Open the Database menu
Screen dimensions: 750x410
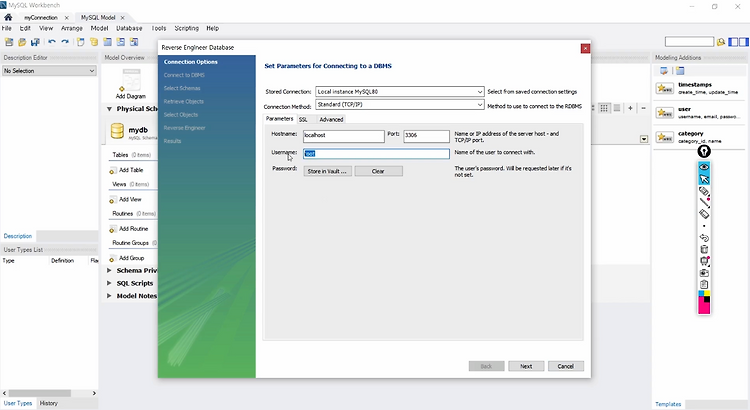(129, 29)
